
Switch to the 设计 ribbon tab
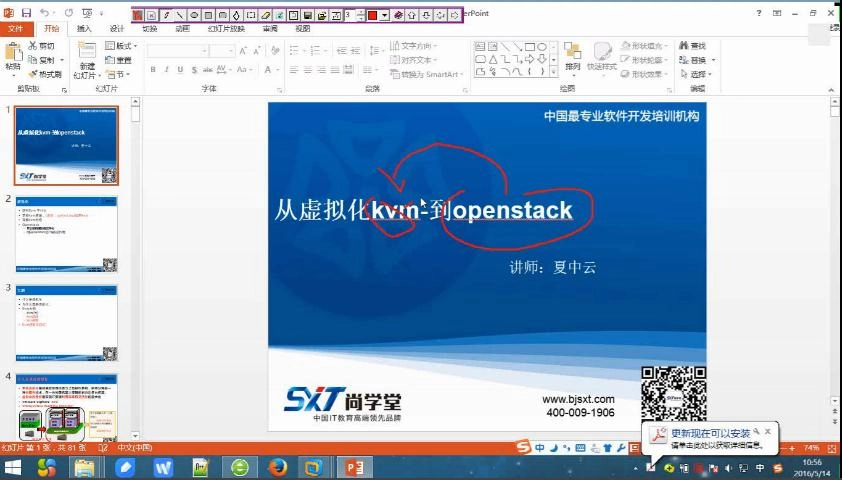[x=117, y=28]
